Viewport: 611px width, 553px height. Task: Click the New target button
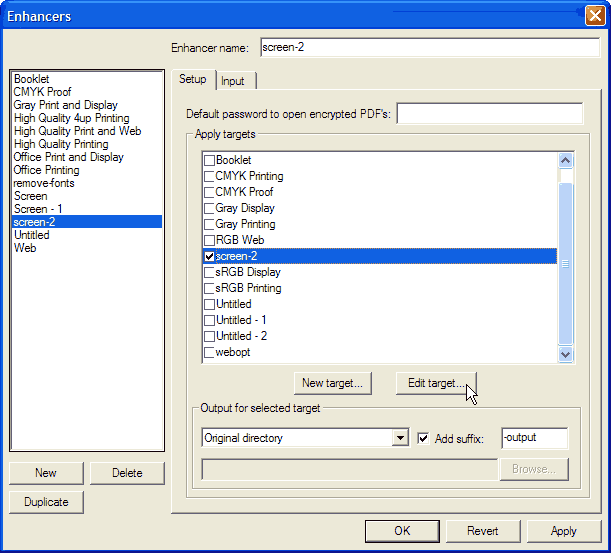pyautogui.click(x=334, y=383)
